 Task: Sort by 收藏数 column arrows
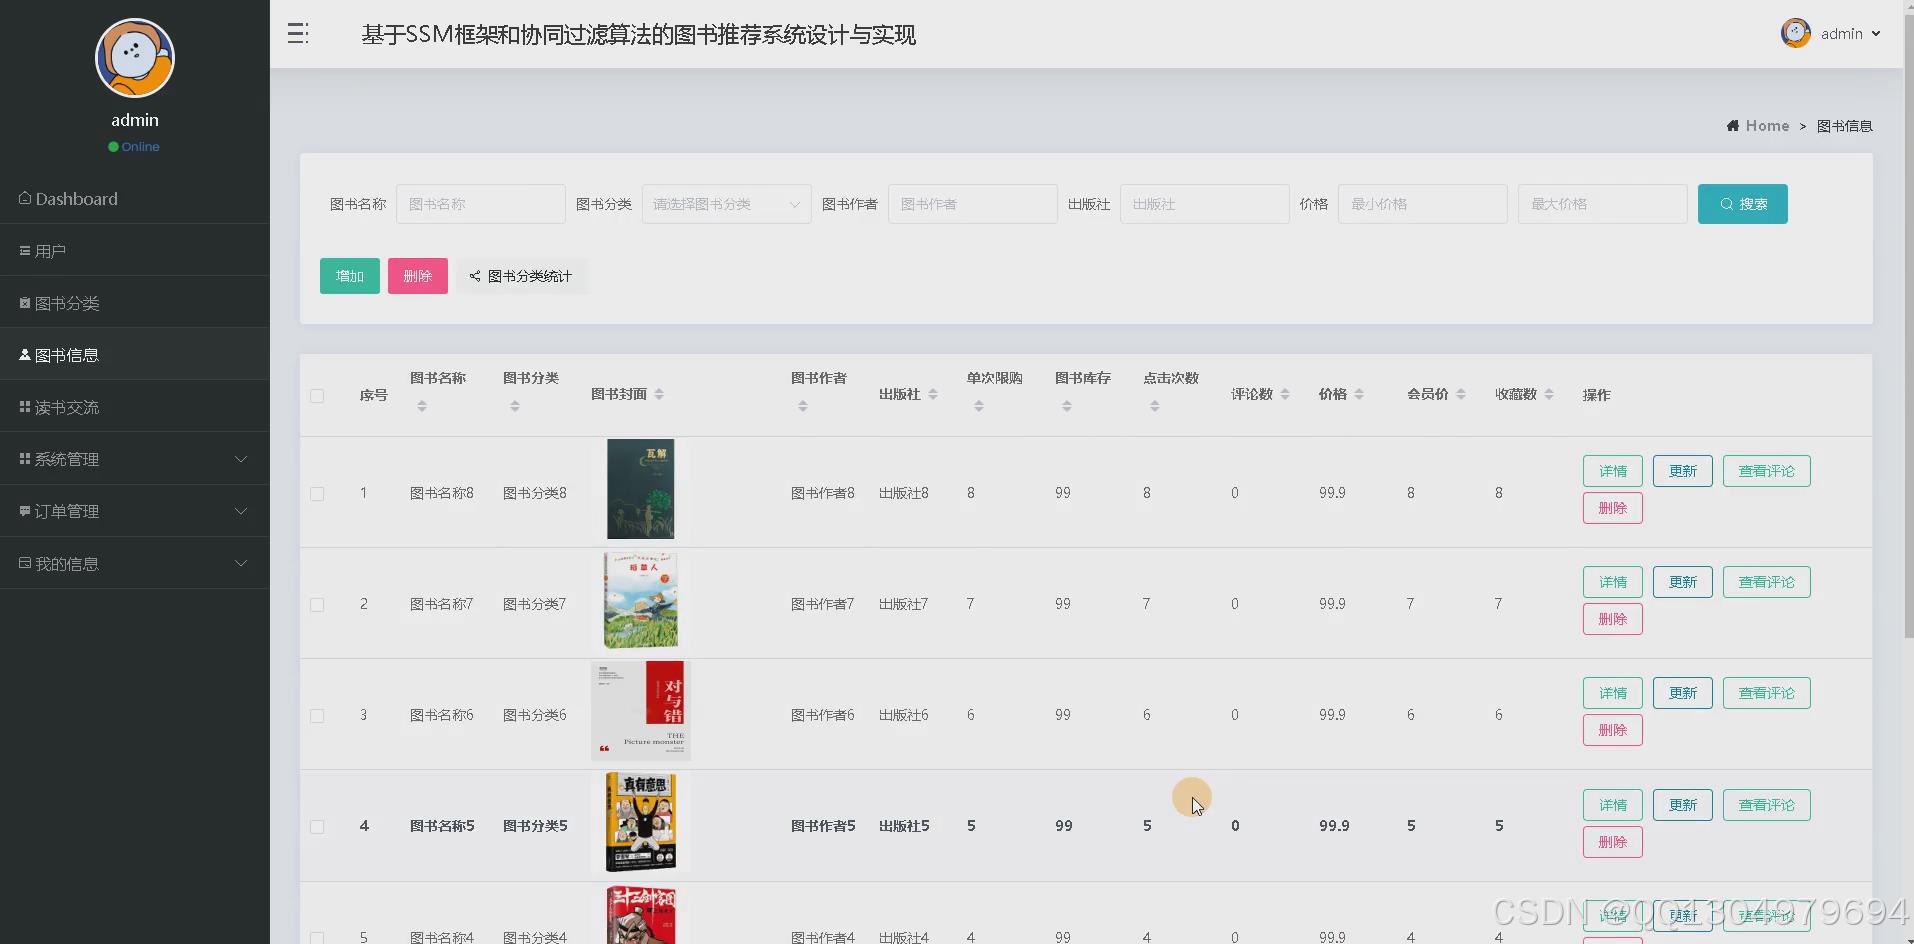pos(1549,394)
